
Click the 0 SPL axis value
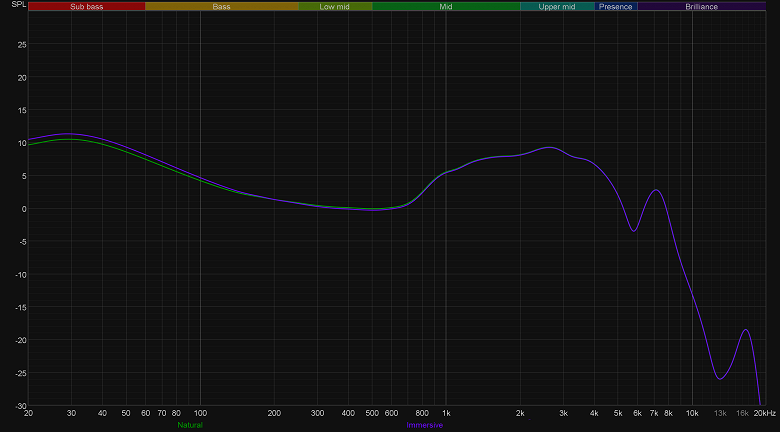(x=24, y=209)
